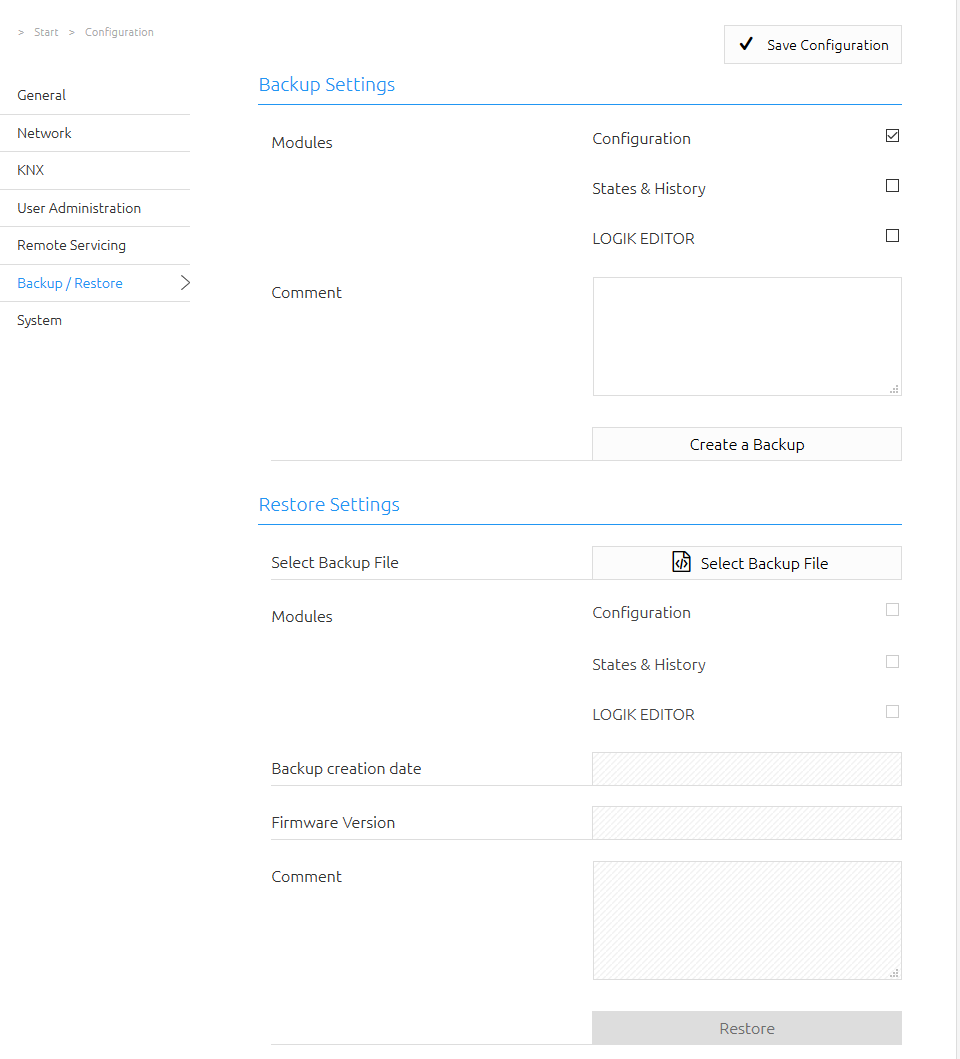This screenshot has height=1059, width=960.
Task: Open the KNX configuration page
Action: click(95, 170)
